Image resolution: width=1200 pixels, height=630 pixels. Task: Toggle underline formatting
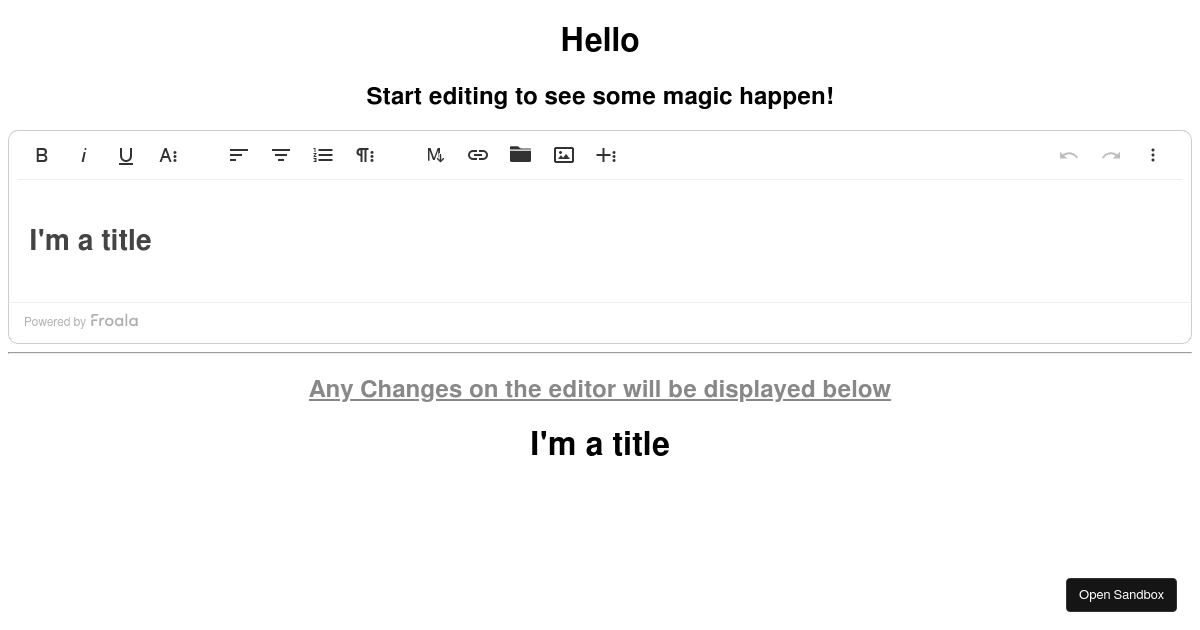click(x=126, y=155)
